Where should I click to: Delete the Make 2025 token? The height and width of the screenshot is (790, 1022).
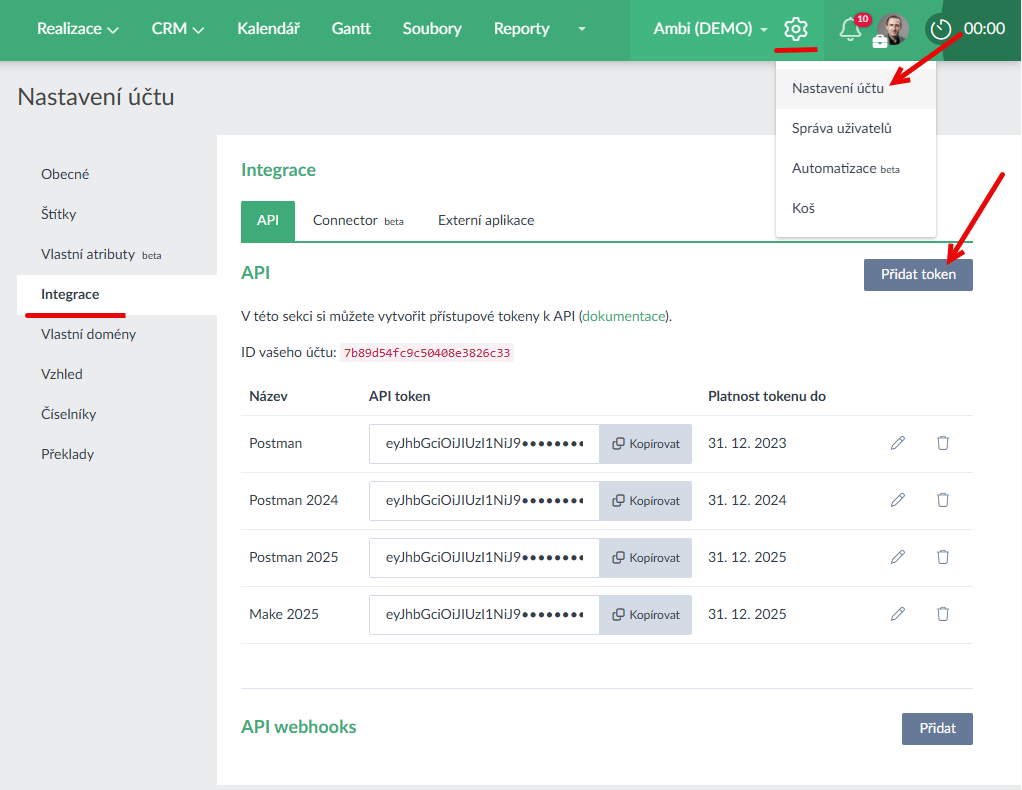[x=942, y=614]
